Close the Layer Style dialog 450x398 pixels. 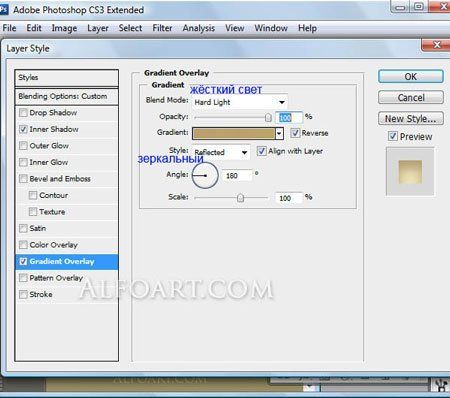coord(437,45)
